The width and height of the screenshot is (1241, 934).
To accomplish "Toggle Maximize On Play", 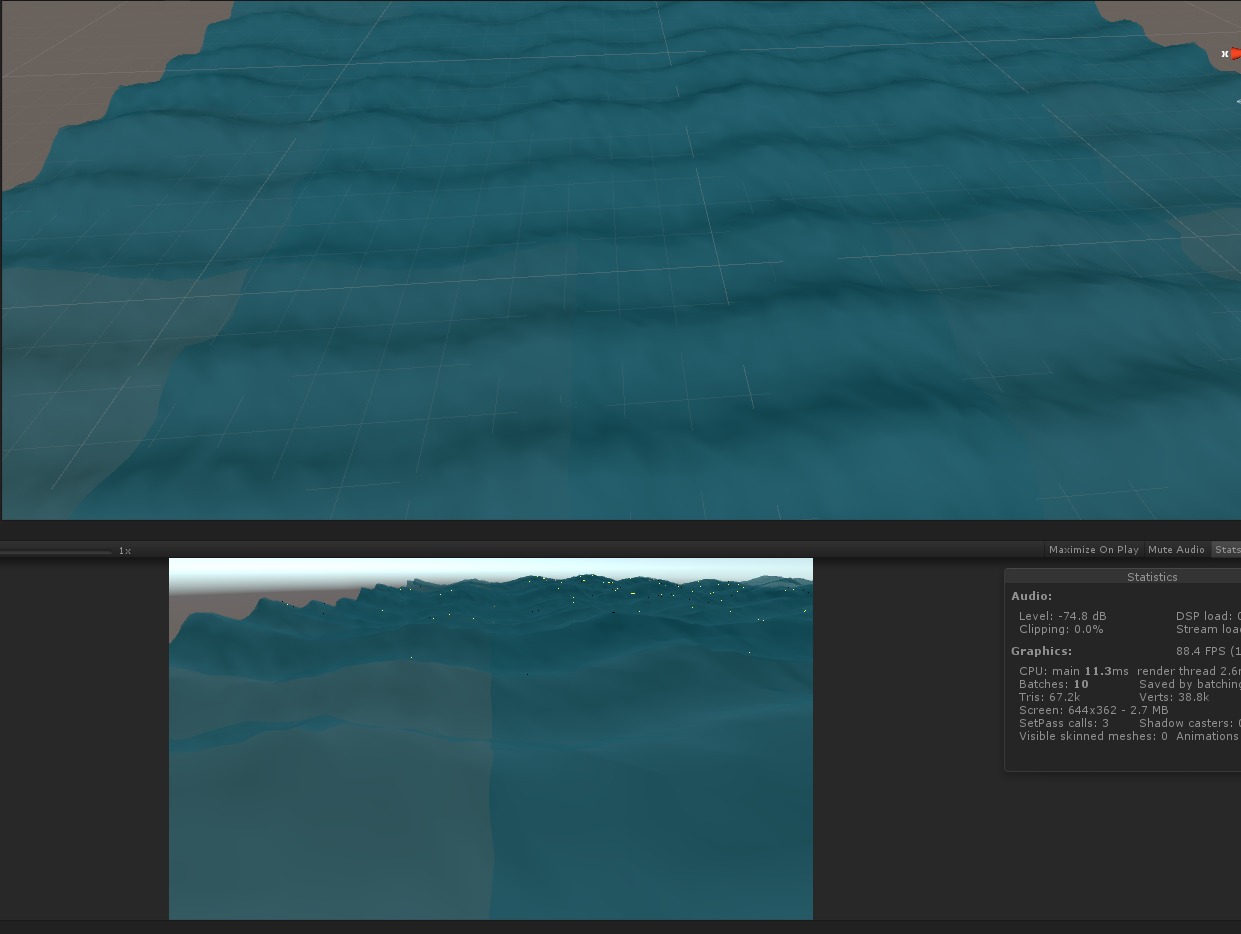I will [1093, 550].
